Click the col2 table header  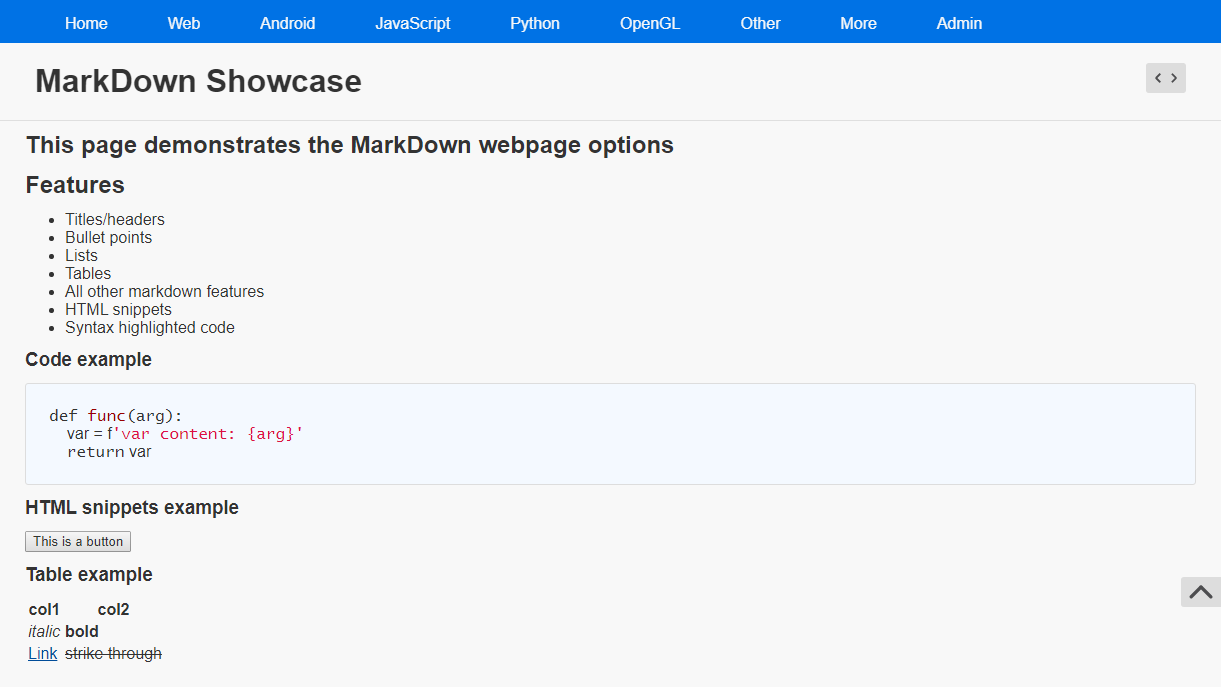pos(113,610)
